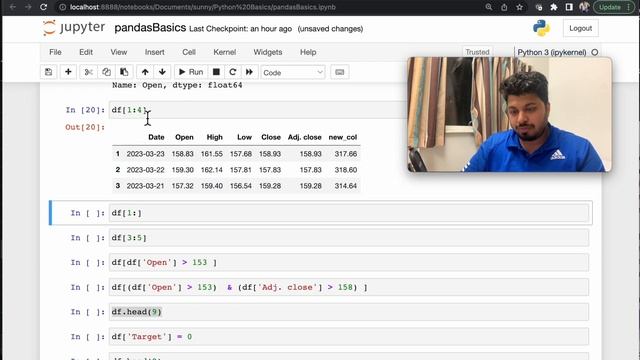Click the kernel idle circle indicator
640x360 pixels.
tap(595, 52)
